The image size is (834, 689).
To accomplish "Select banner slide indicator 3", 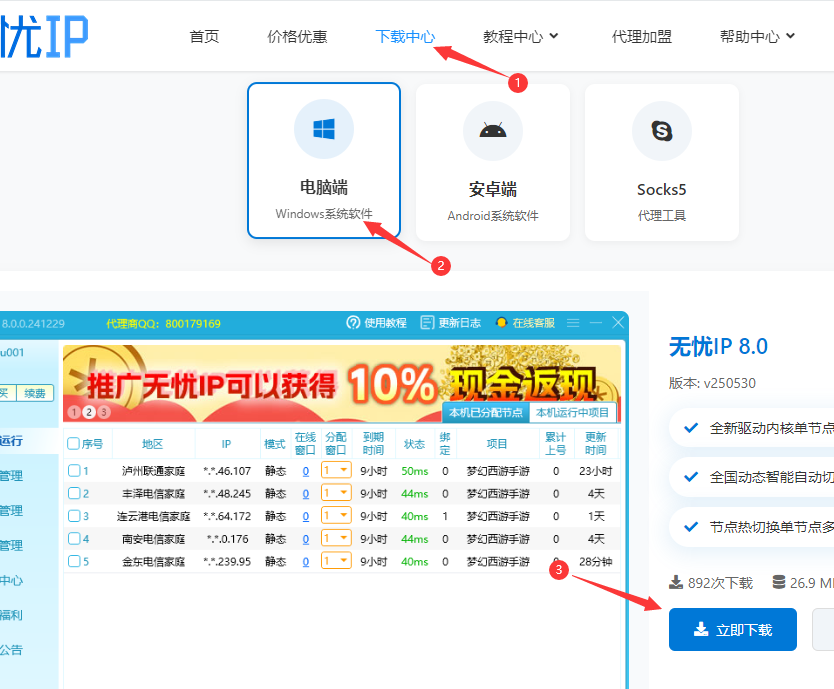I will point(104,412).
